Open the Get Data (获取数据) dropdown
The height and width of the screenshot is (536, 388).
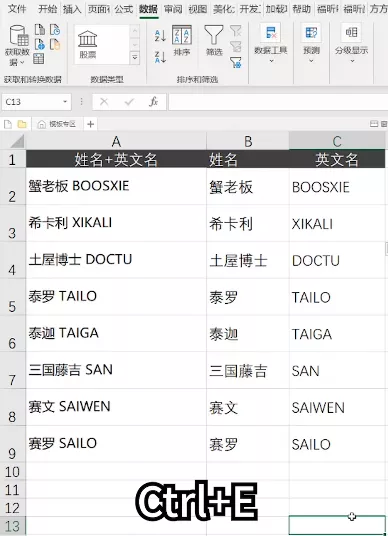(17, 46)
